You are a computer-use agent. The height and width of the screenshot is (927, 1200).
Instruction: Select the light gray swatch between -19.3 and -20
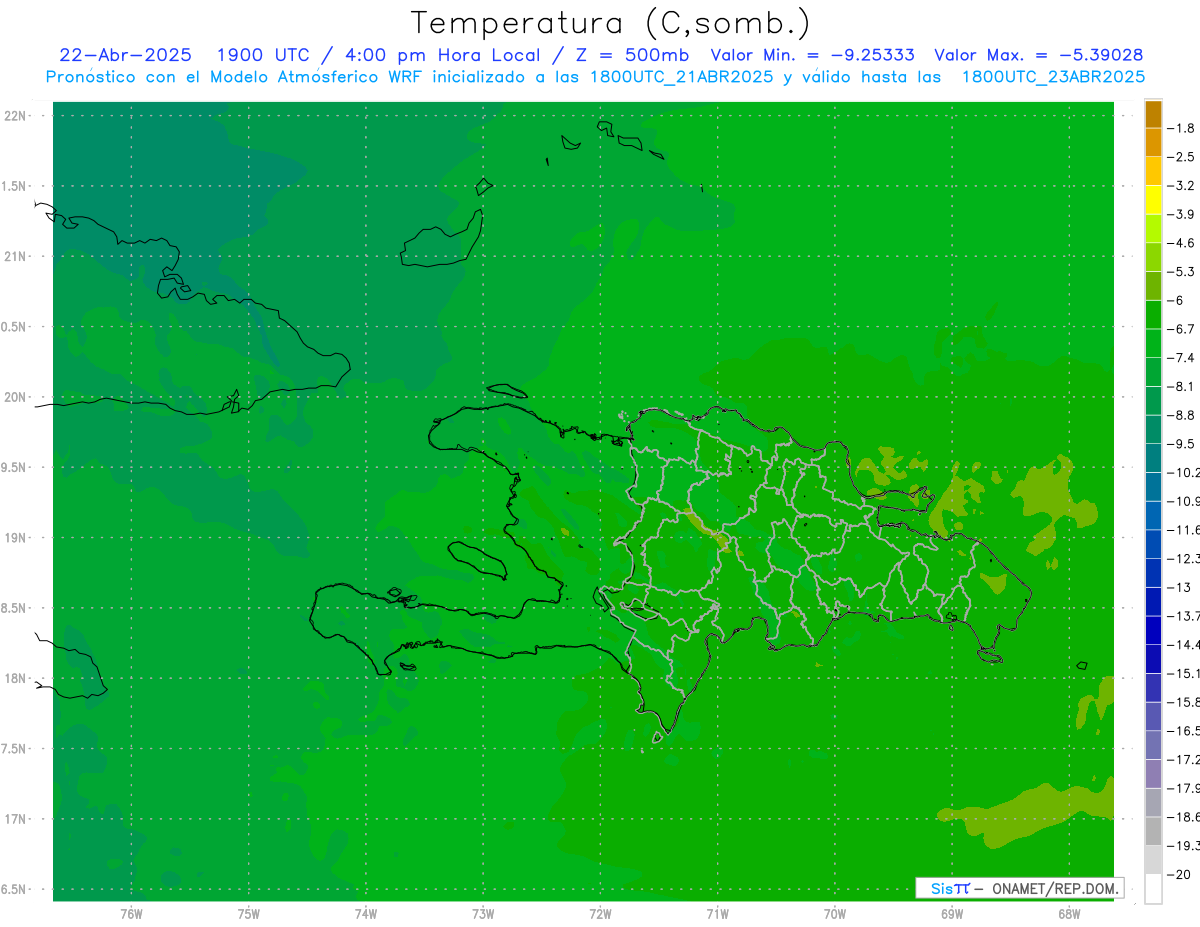[x=1153, y=860]
